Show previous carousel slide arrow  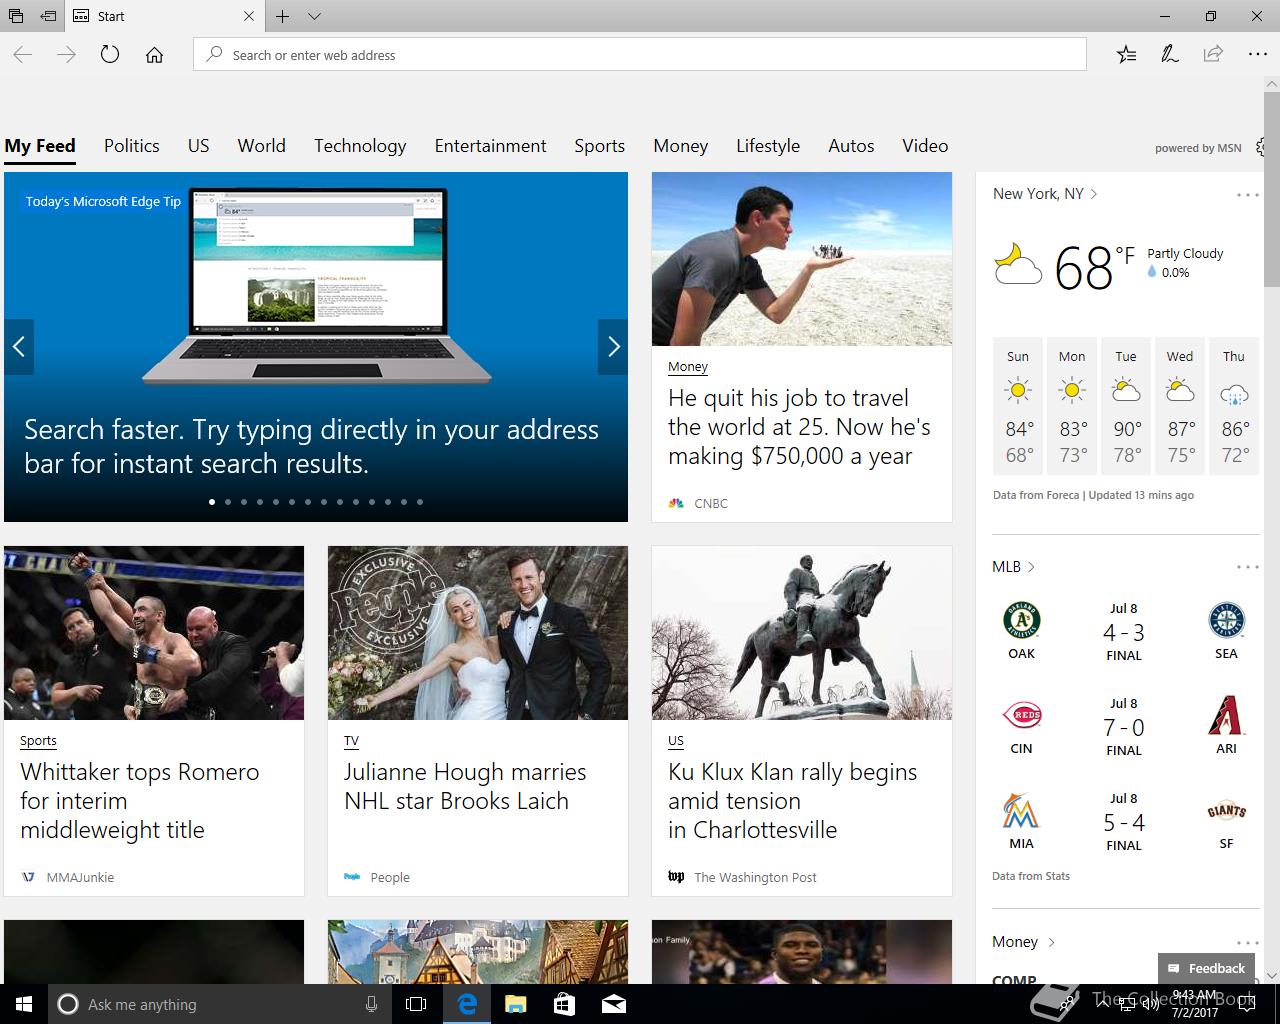19,347
